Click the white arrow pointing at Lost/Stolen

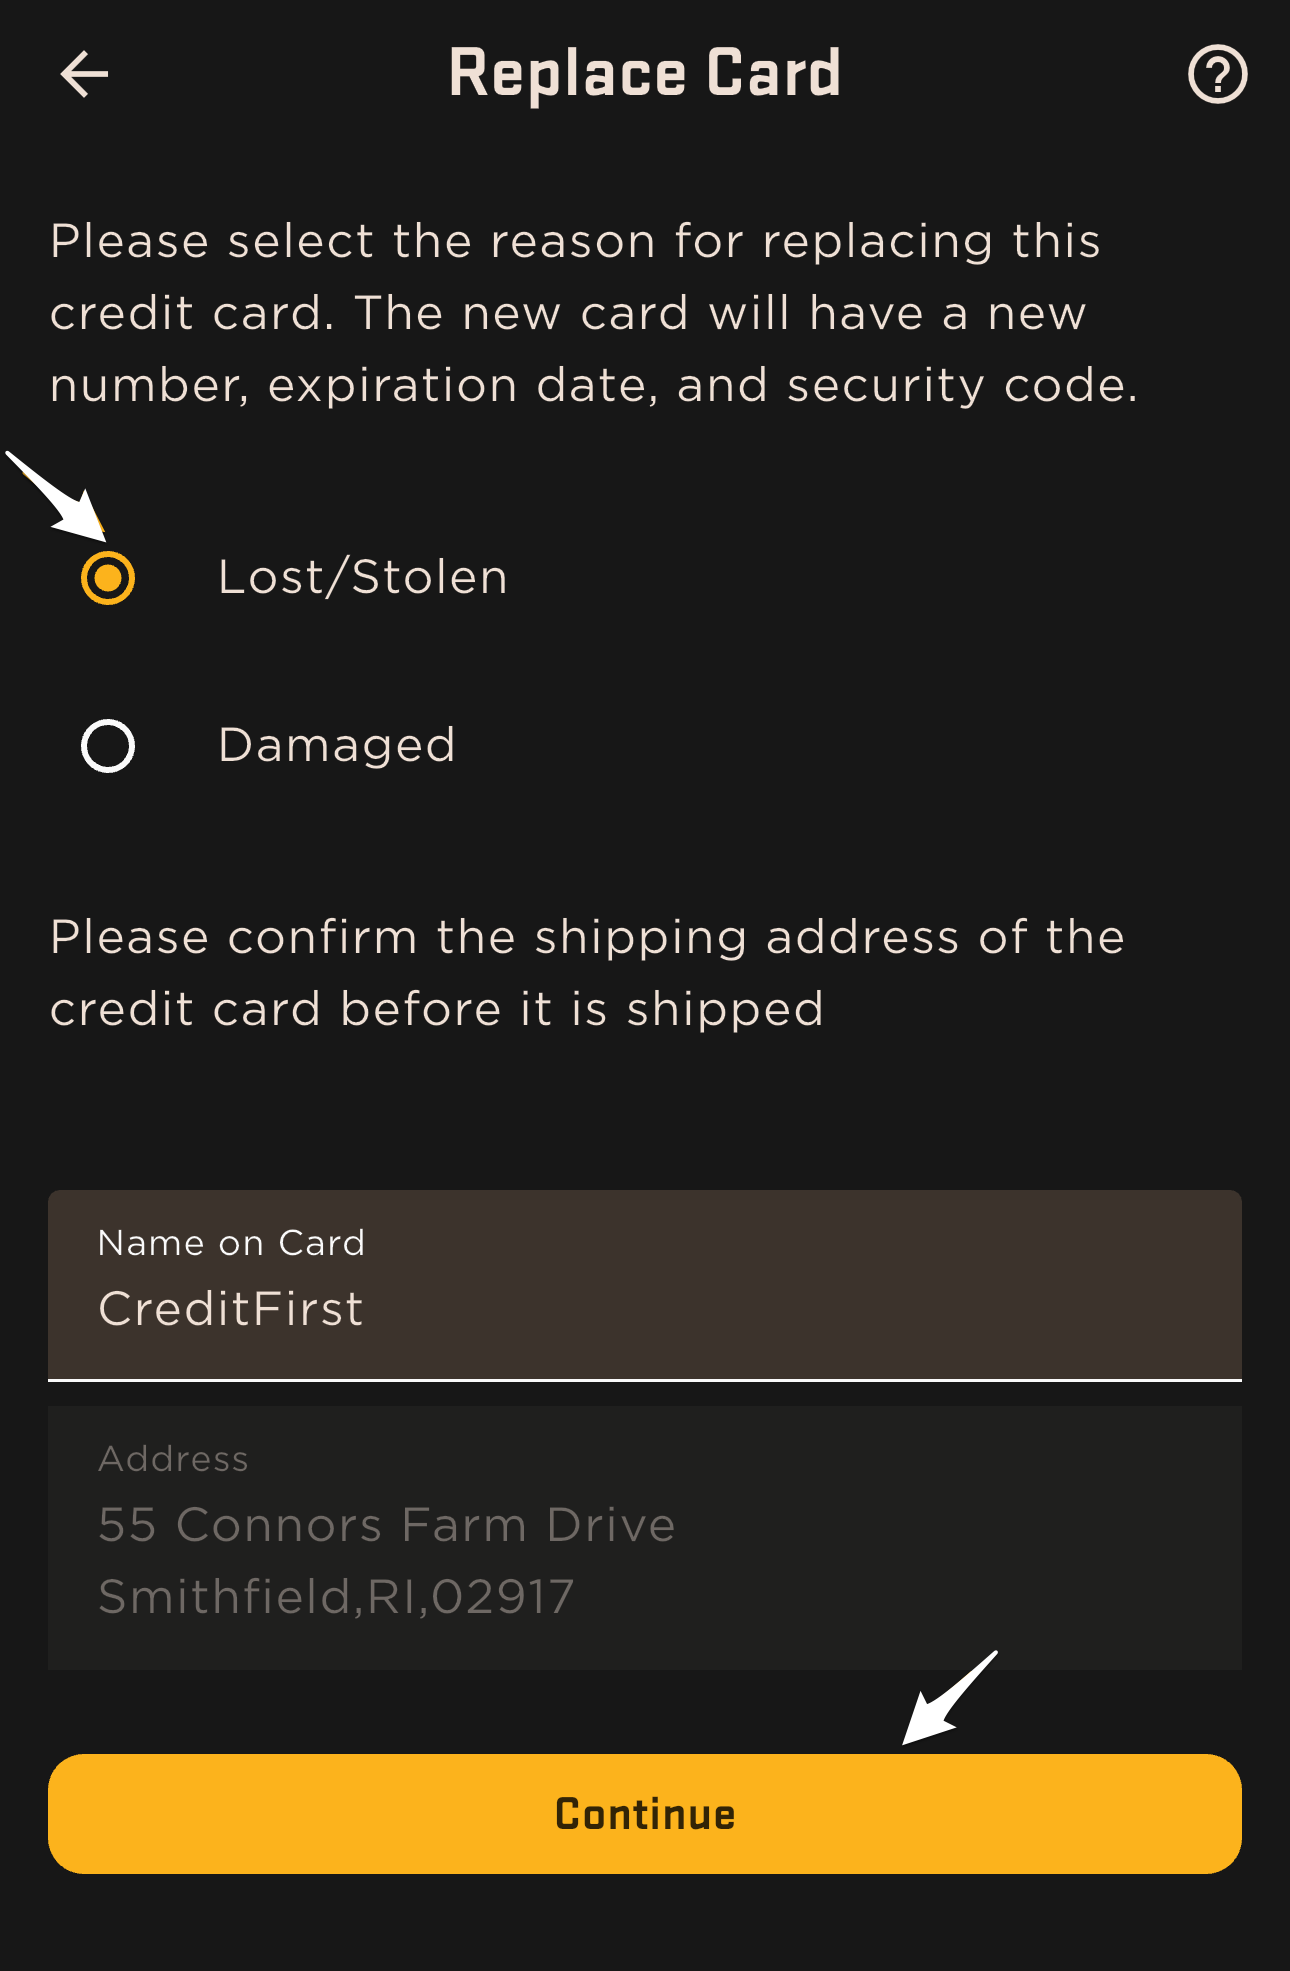(x=56, y=496)
